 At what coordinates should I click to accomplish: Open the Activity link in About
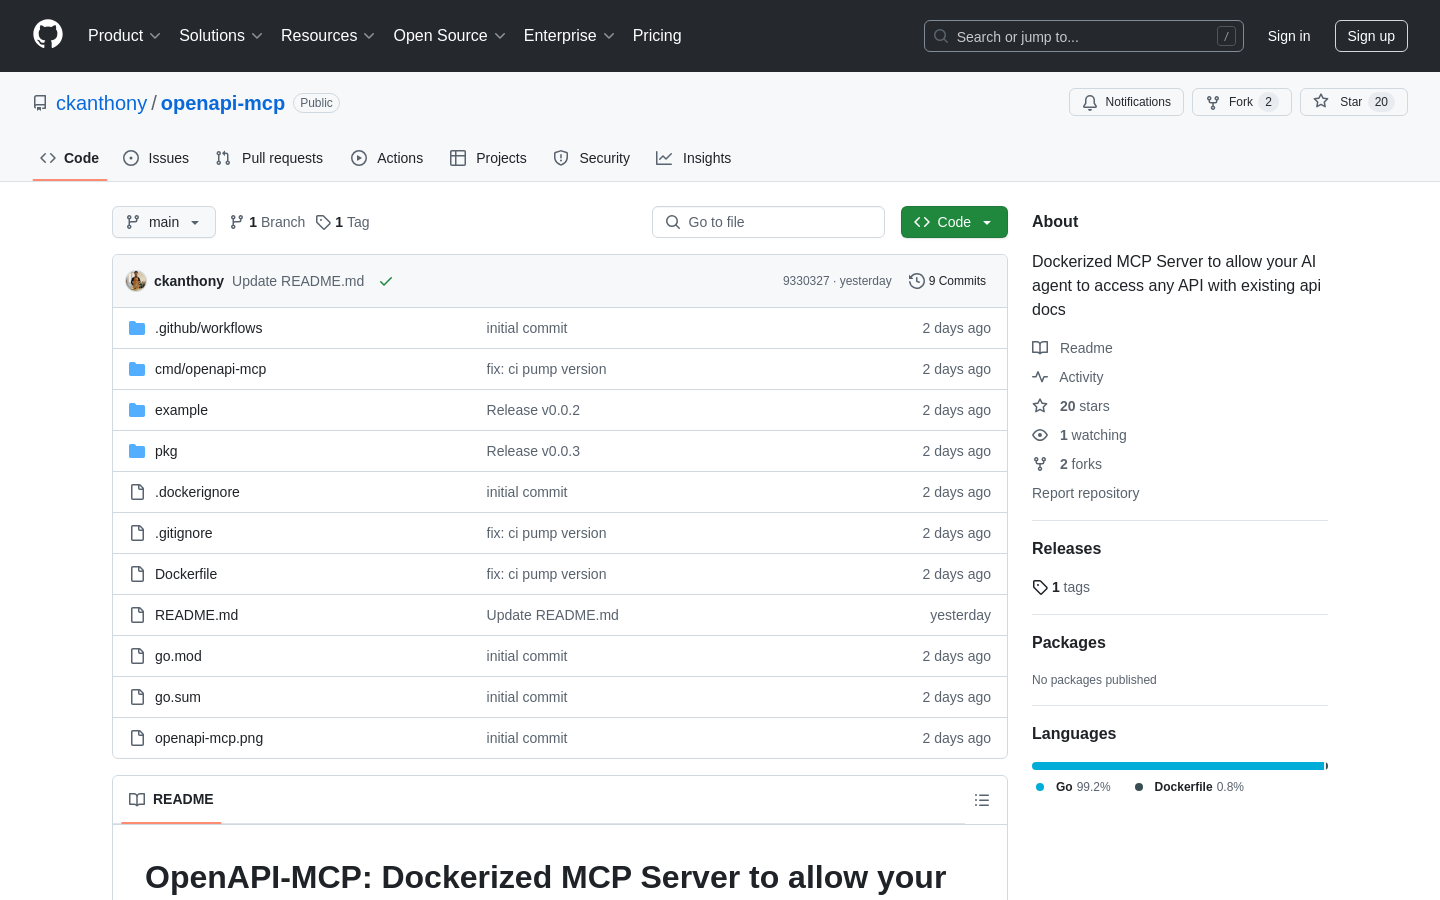(x=1068, y=377)
